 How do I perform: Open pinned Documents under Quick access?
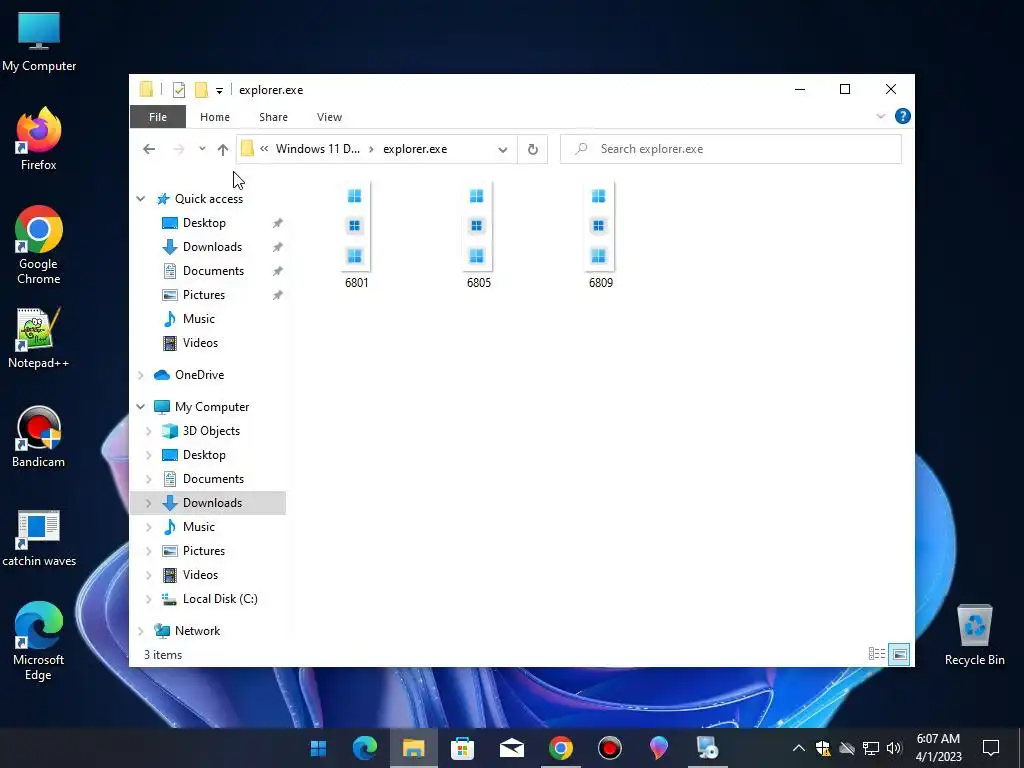213,271
